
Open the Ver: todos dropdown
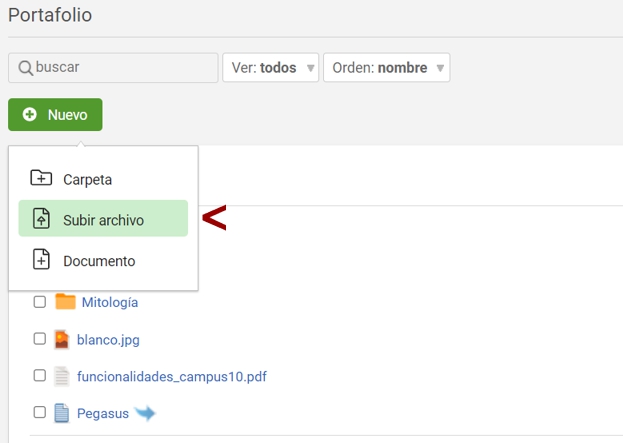270,68
